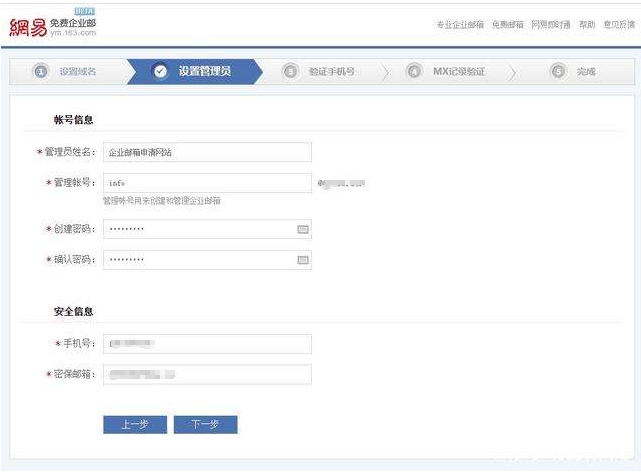Click keyboard icon in 确认密码 field
641x473 pixels.
click(302, 260)
